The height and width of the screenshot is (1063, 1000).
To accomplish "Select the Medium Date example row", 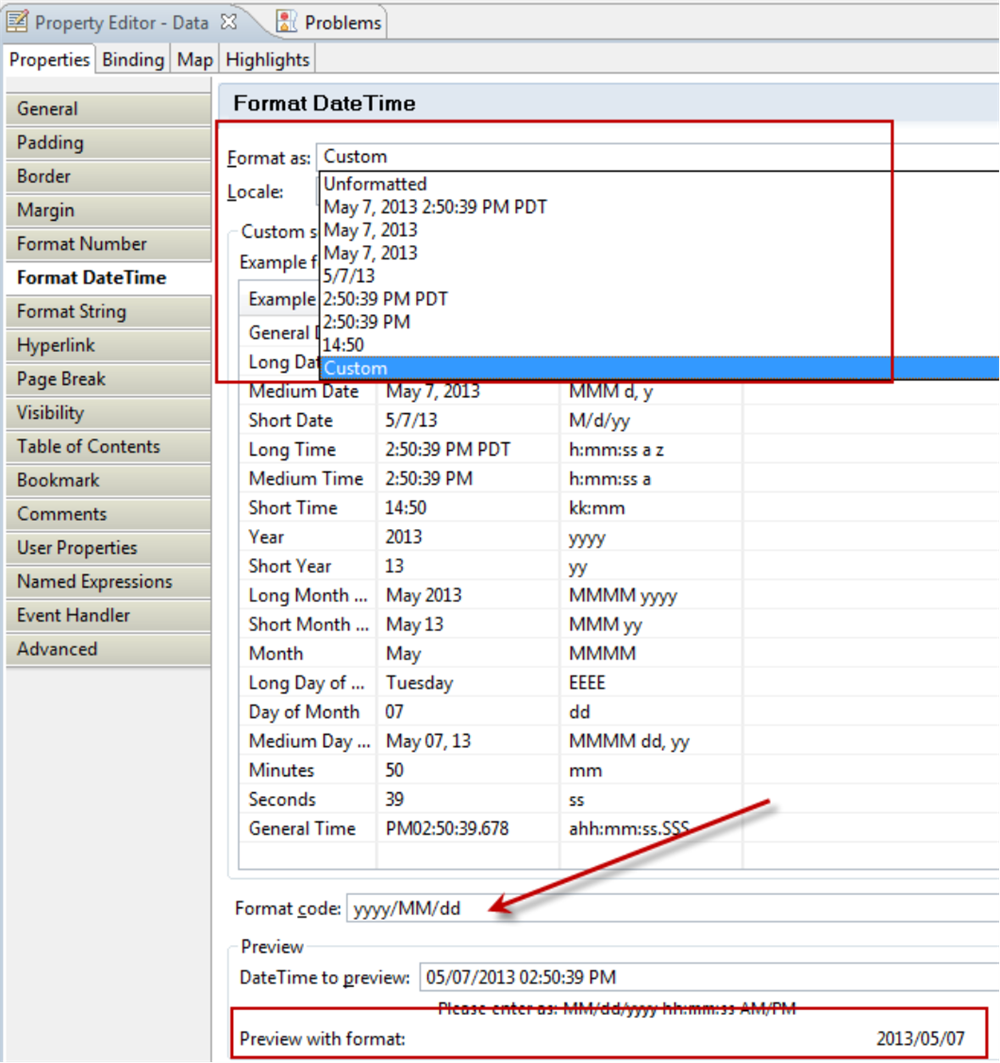I will point(618,392).
